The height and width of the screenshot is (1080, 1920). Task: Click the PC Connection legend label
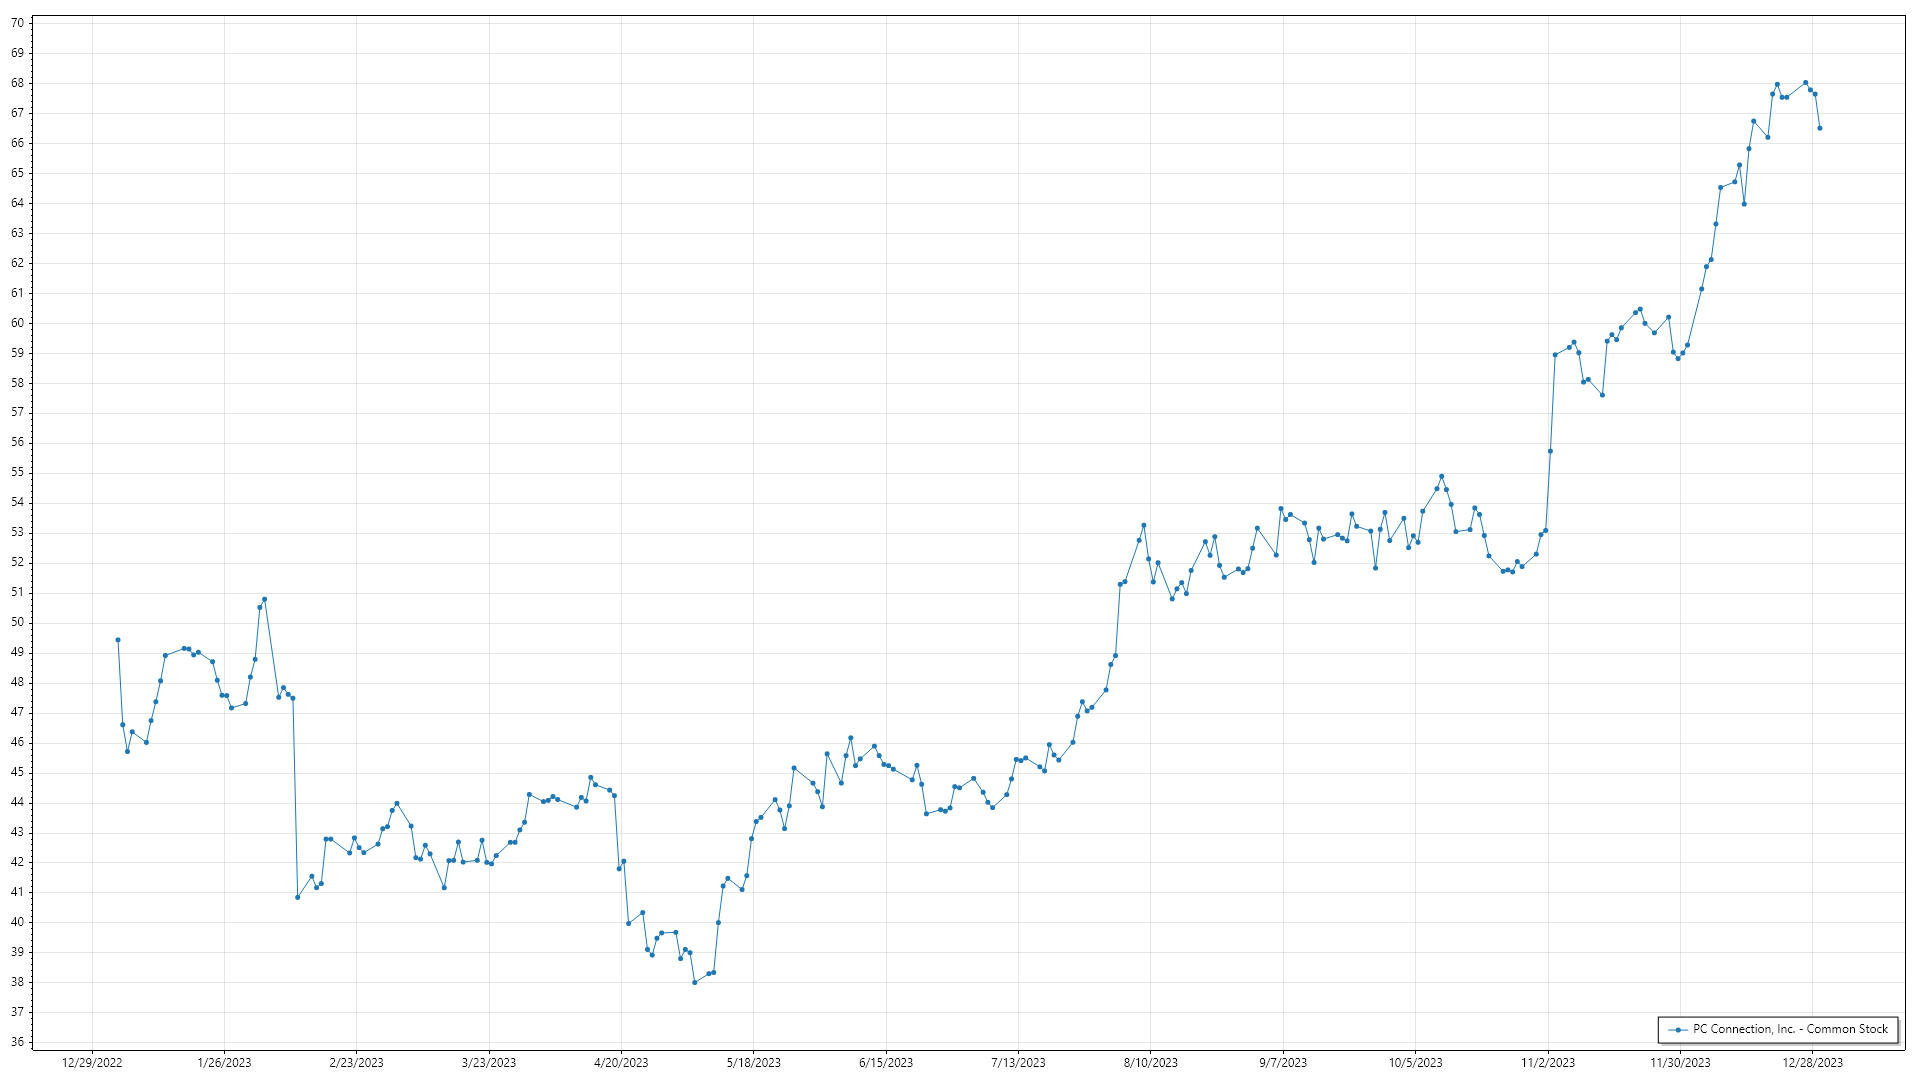1790,1029
